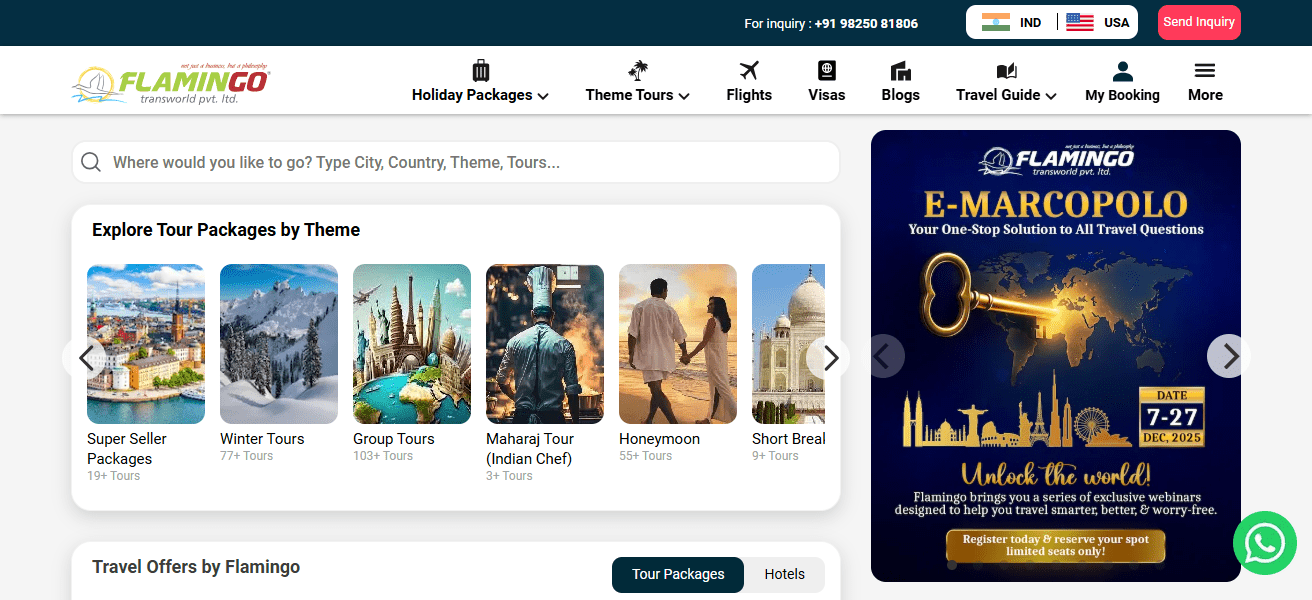
Task: Show next theme tour cards
Action: (828, 356)
